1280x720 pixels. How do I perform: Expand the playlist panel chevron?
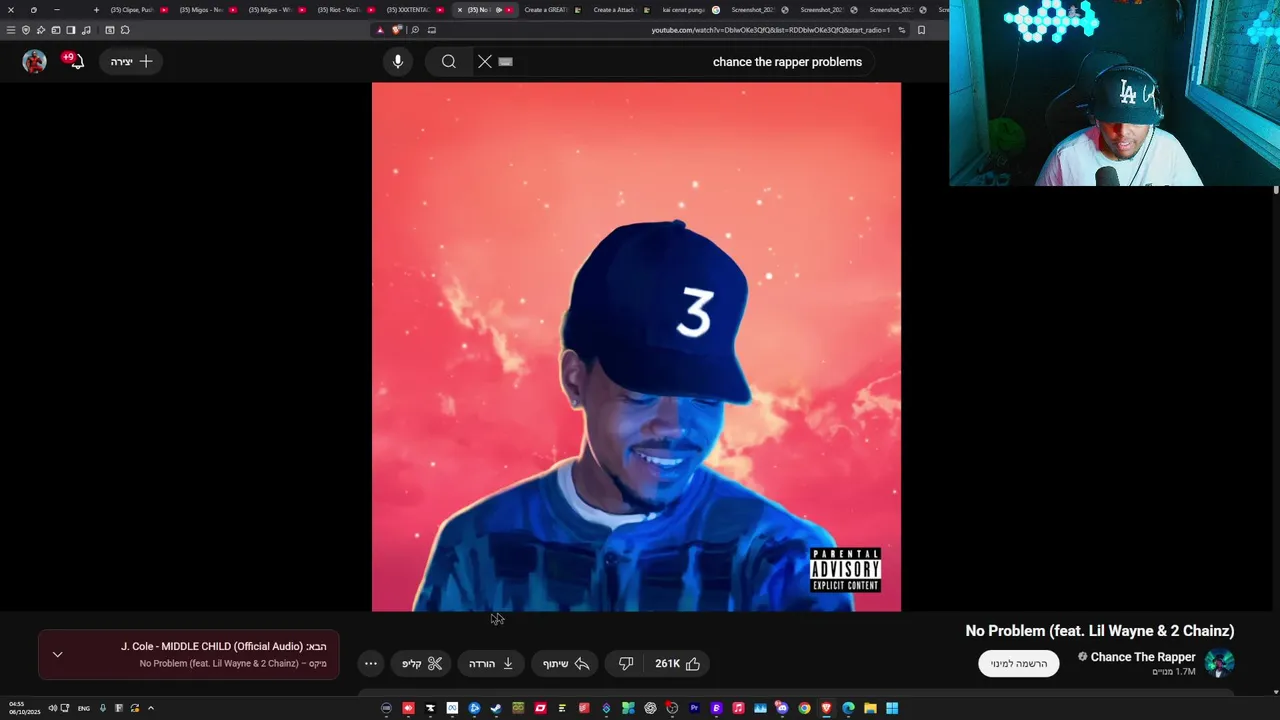click(x=57, y=655)
